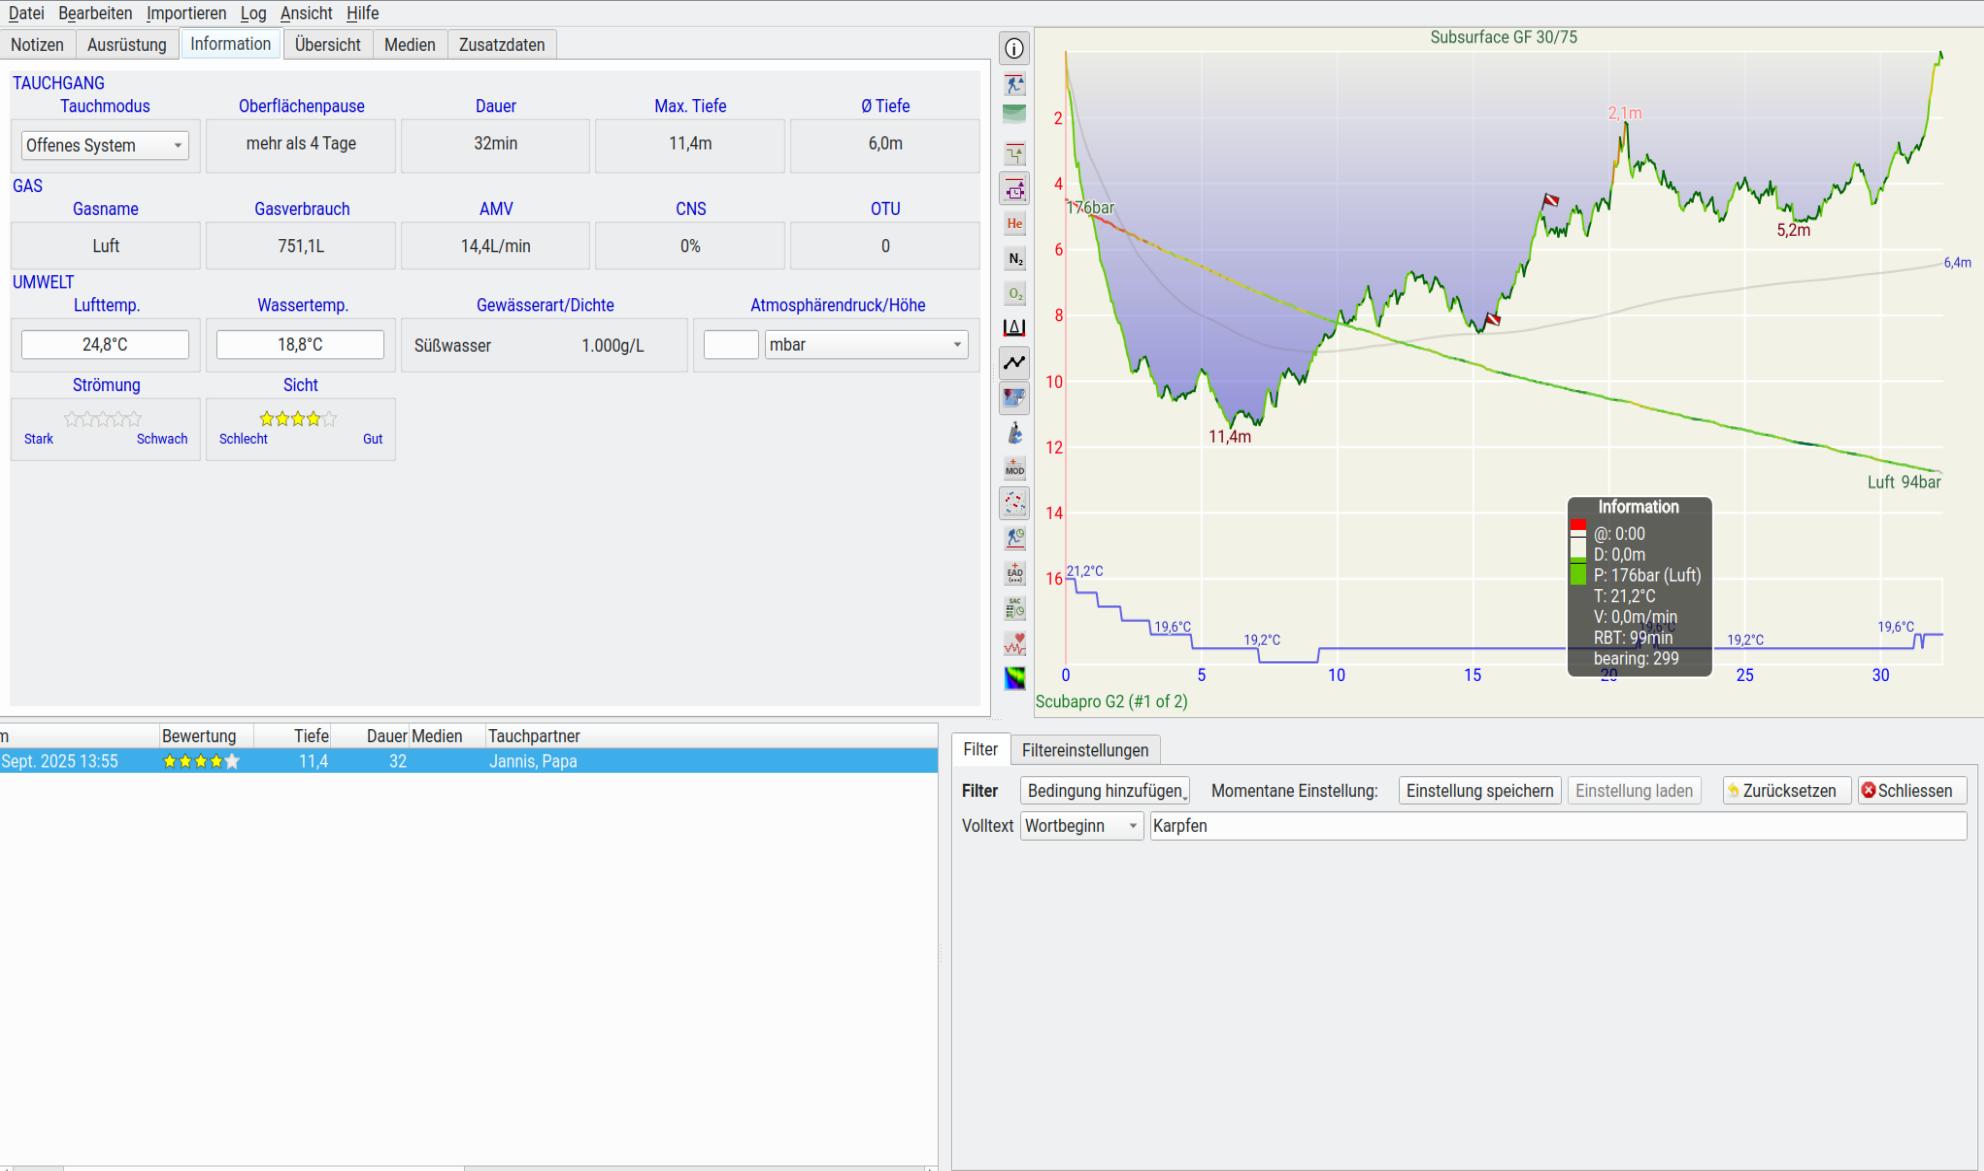1984x1171 pixels.
Task: Toggle photos on the dive profile
Action: (1014, 398)
